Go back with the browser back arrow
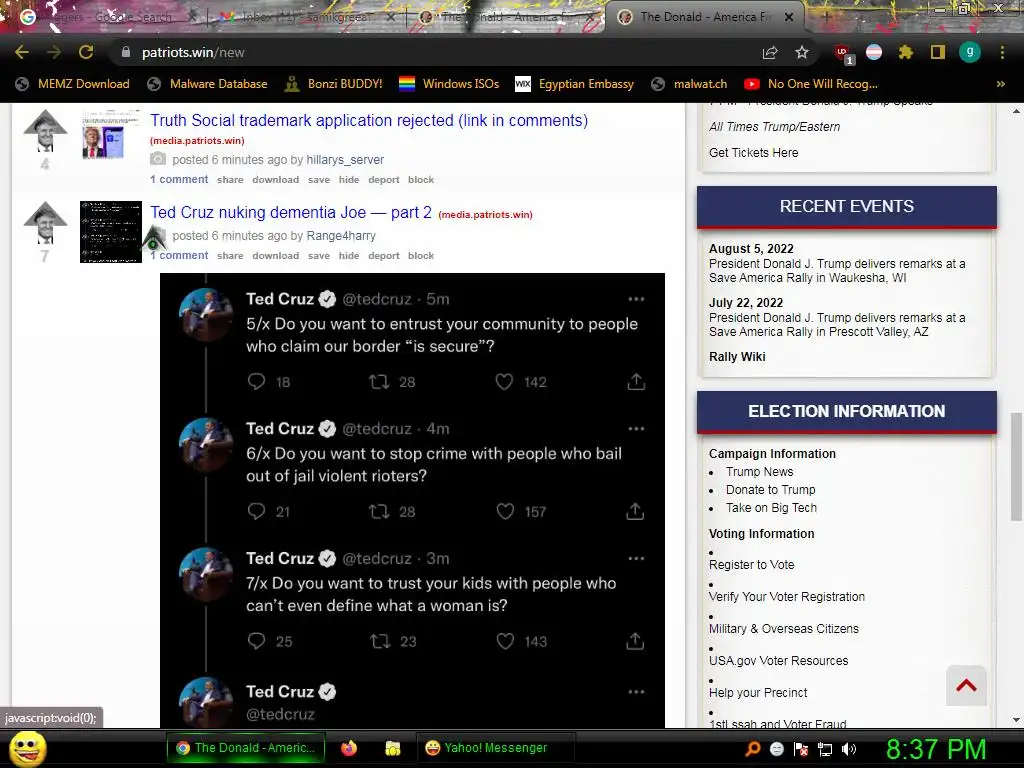The image size is (1024, 768). pos(22,52)
